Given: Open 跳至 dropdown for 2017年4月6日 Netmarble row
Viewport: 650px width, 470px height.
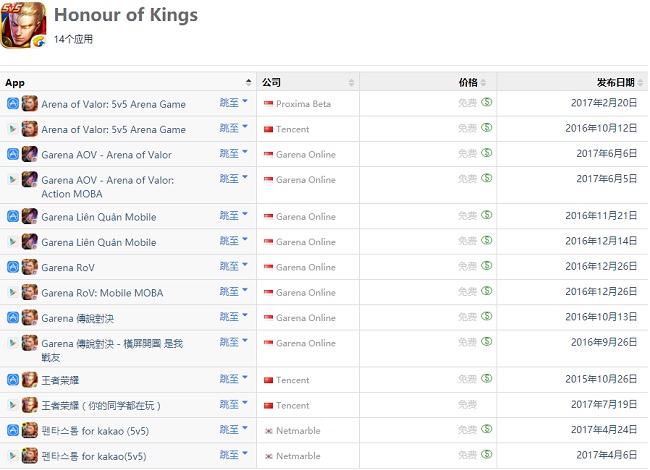Looking at the screenshot, I should click(x=233, y=455).
